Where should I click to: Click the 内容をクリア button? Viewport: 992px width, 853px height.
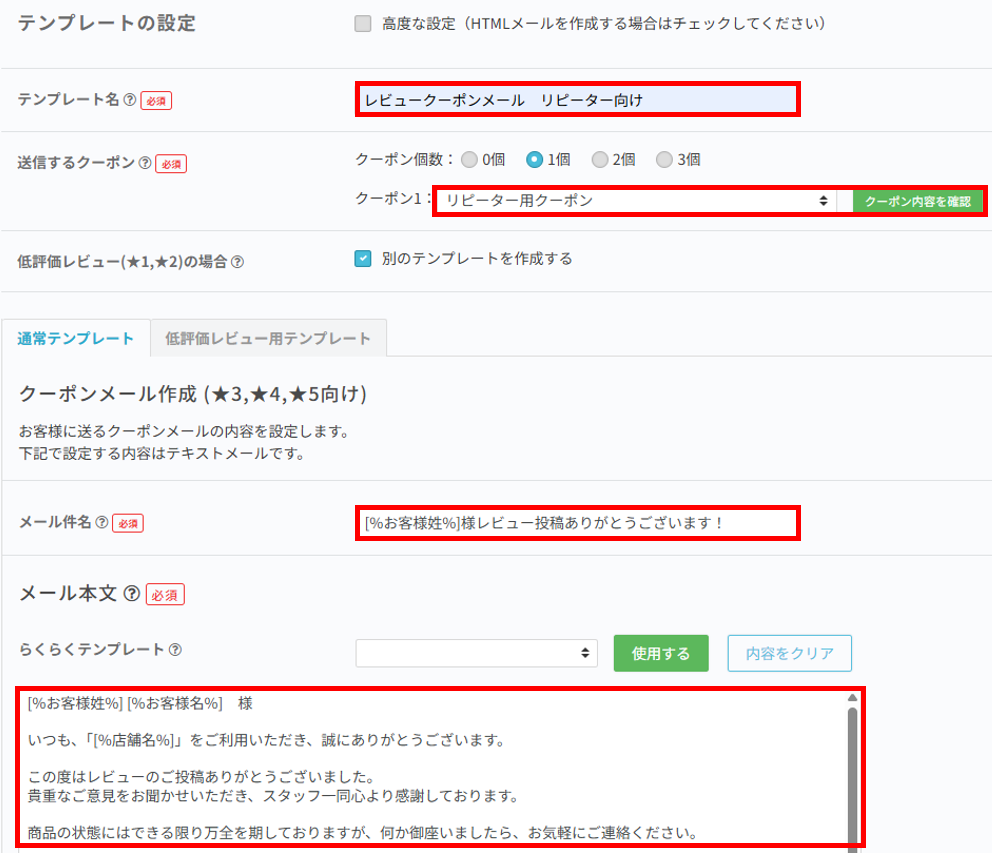click(x=789, y=653)
